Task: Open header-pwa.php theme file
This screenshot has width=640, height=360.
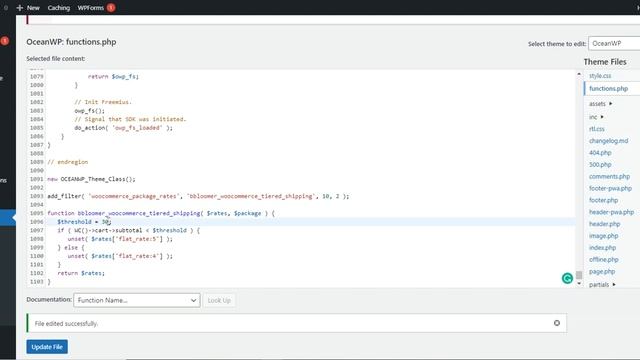Action: pyautogui.click(x=611, y=212)
